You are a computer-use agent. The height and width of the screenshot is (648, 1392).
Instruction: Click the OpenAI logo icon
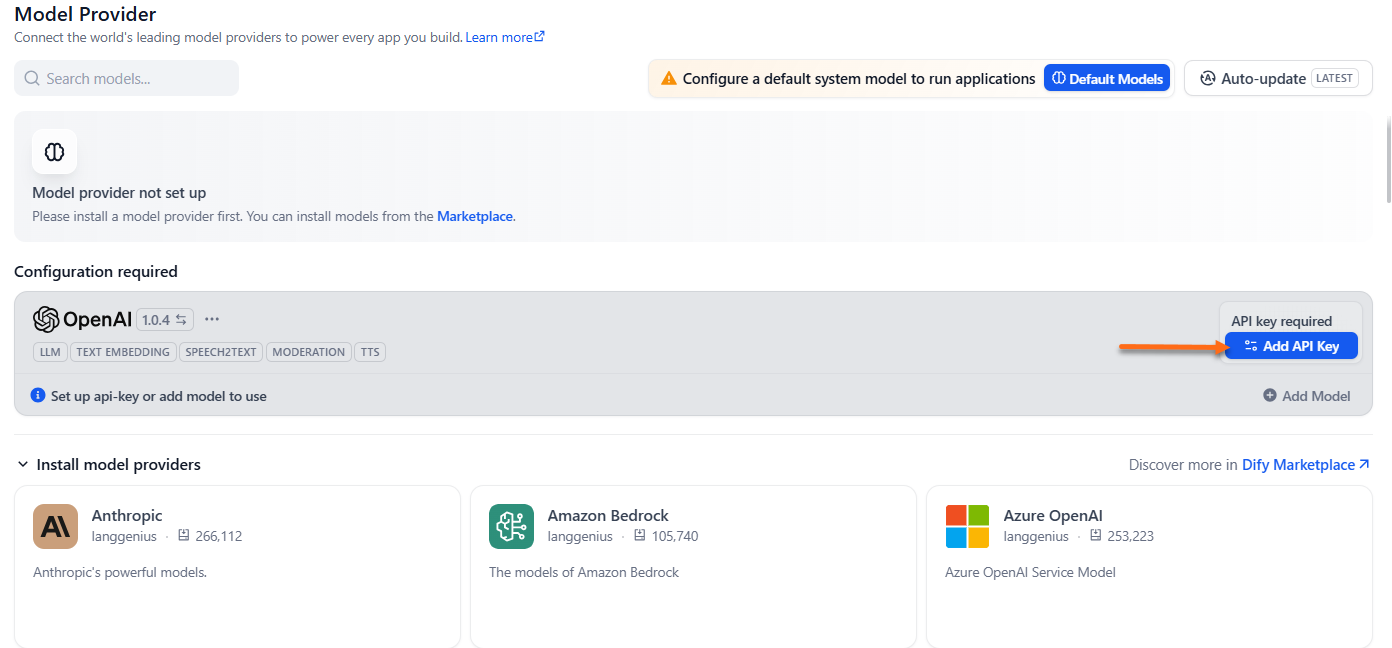(x=46, y=319)
